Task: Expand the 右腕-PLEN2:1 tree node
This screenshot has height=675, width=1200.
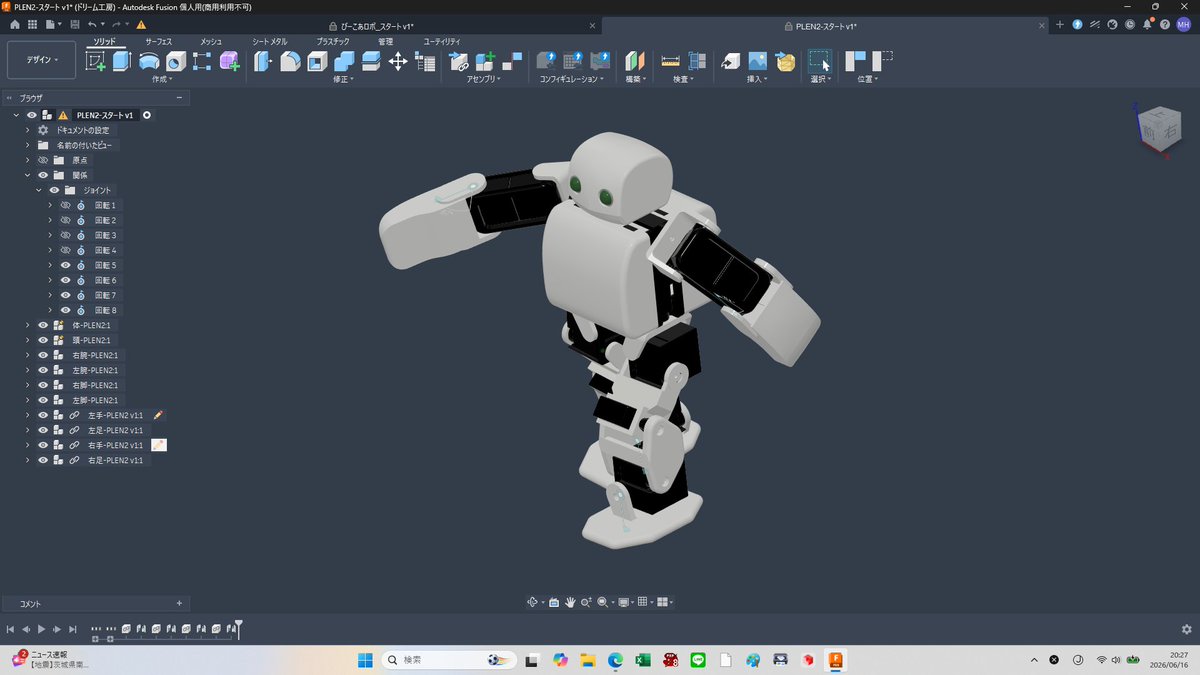Action: [x=28, y=355]
